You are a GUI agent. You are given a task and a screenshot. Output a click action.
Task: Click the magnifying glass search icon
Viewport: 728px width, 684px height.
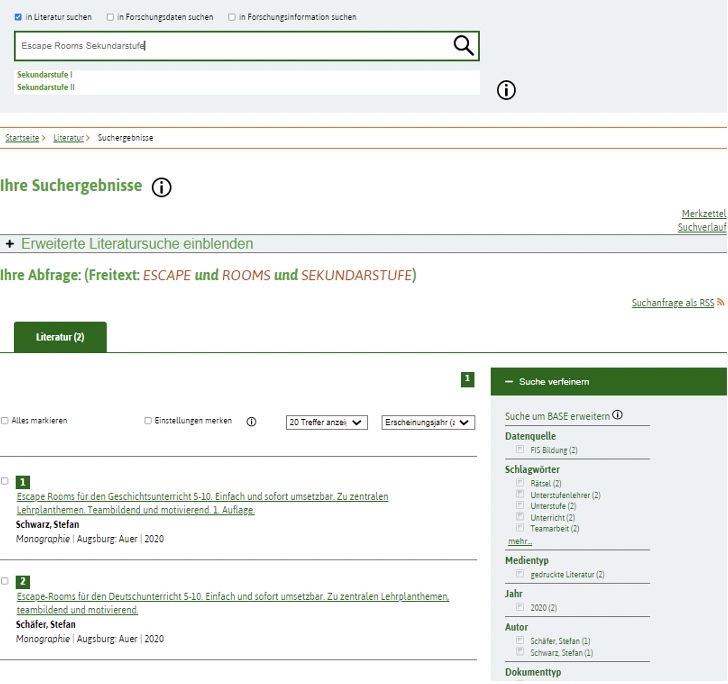463,45
